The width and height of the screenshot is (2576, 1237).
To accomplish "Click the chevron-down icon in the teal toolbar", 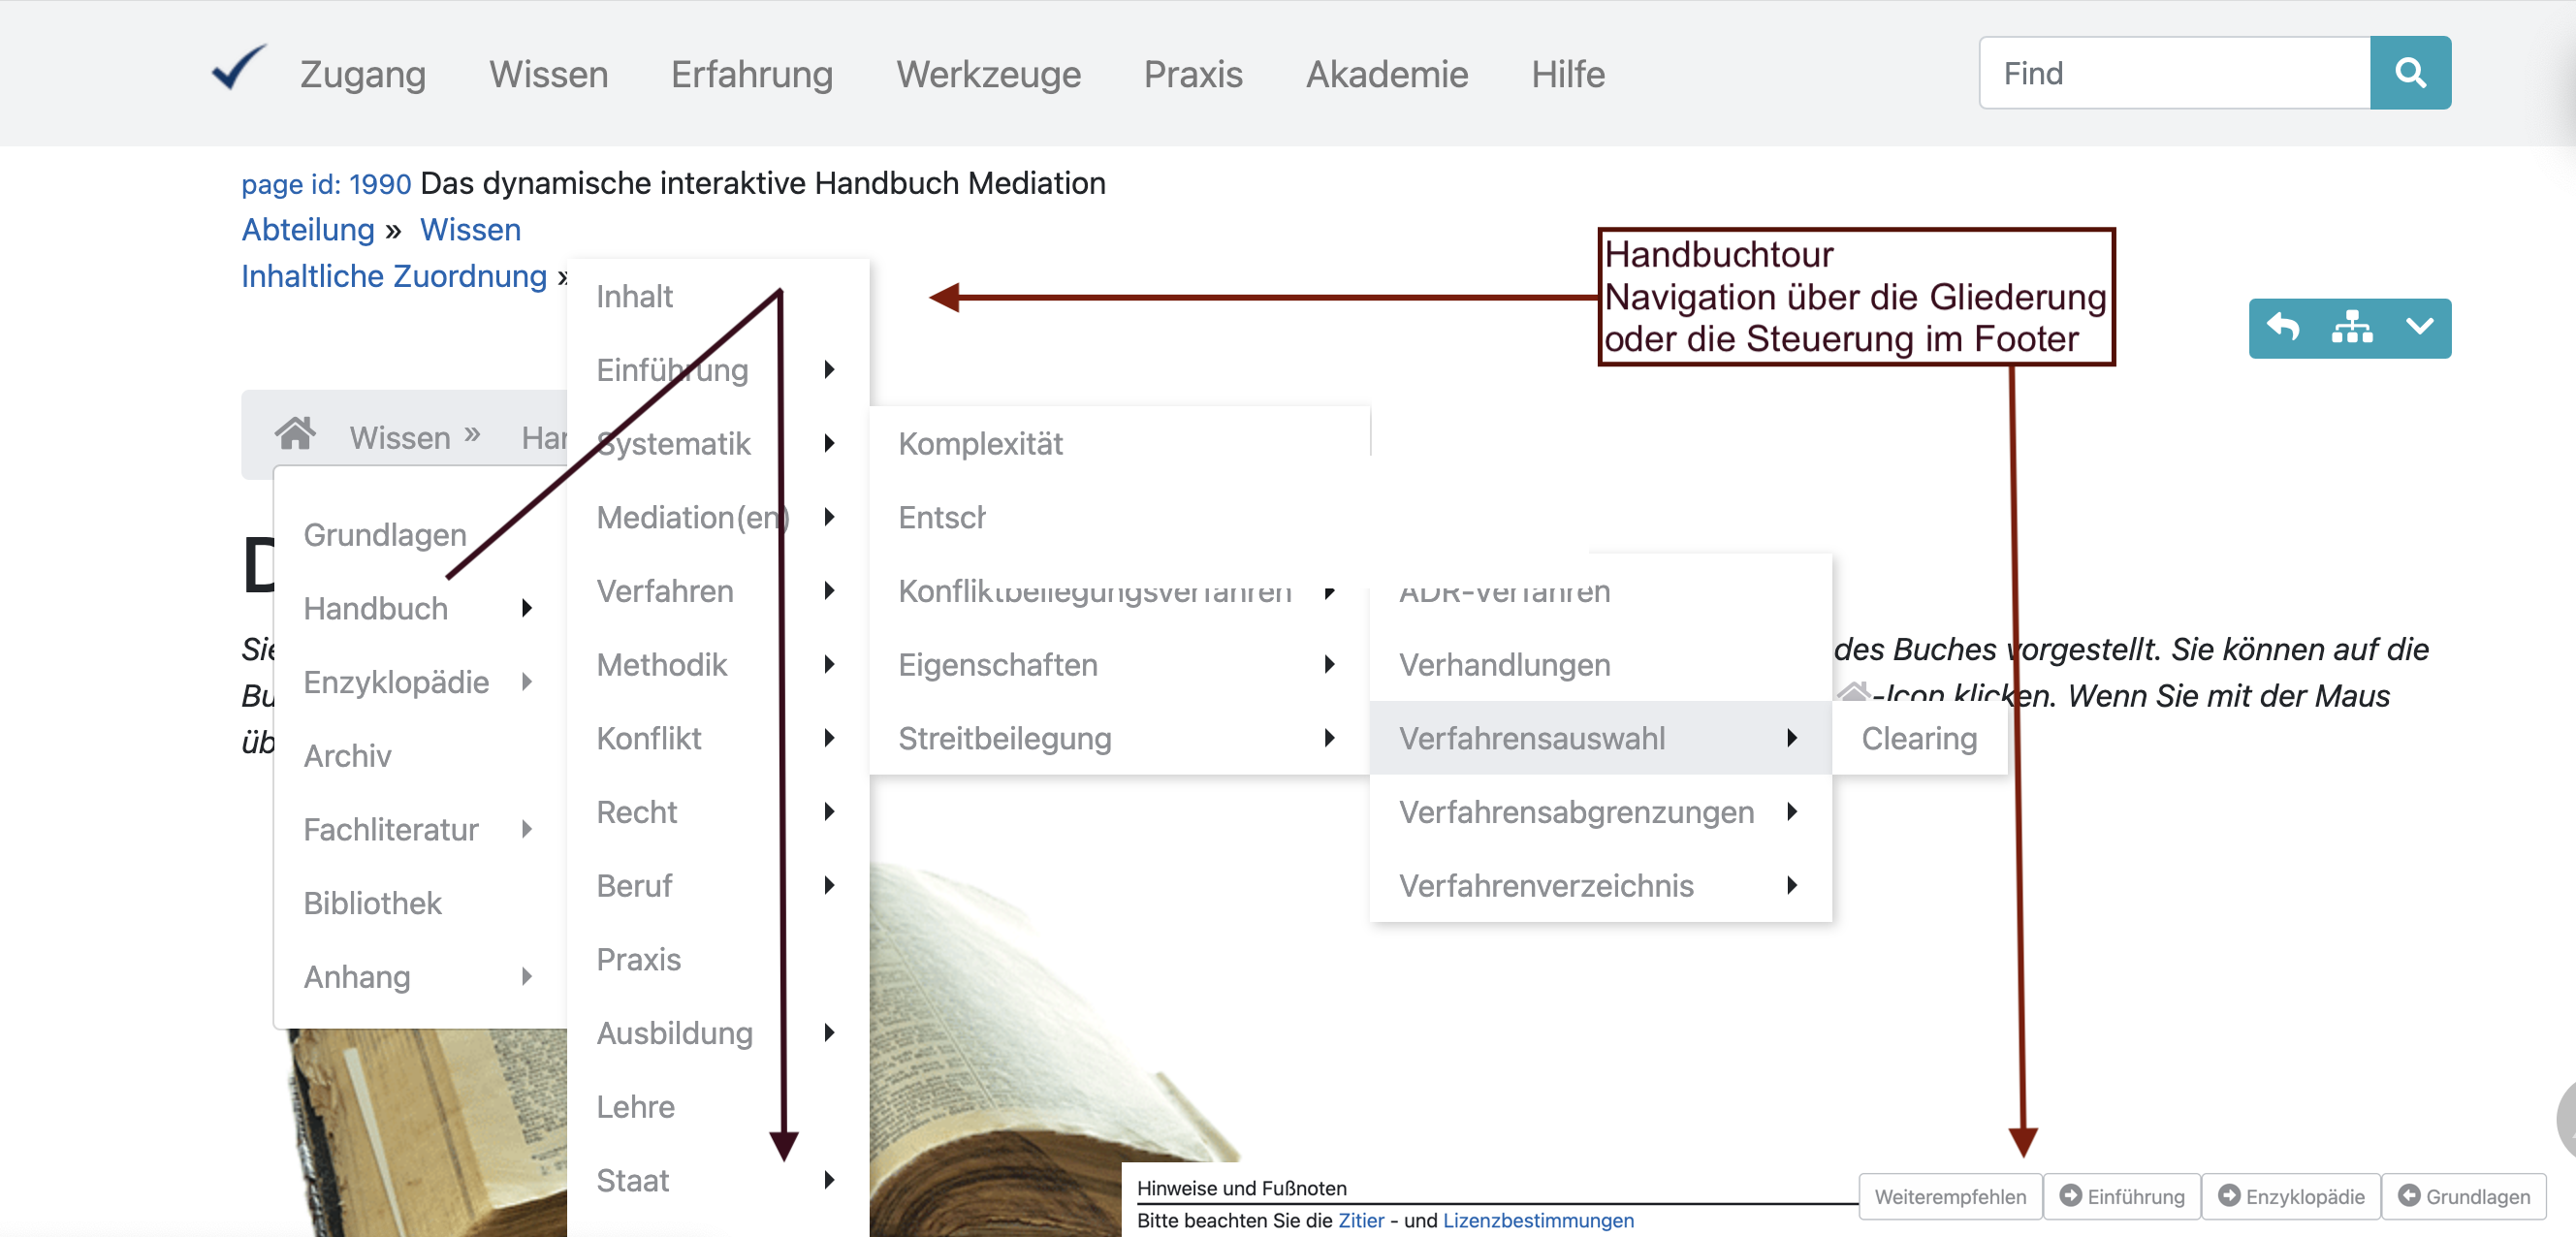I will (x=2419, y=328).
